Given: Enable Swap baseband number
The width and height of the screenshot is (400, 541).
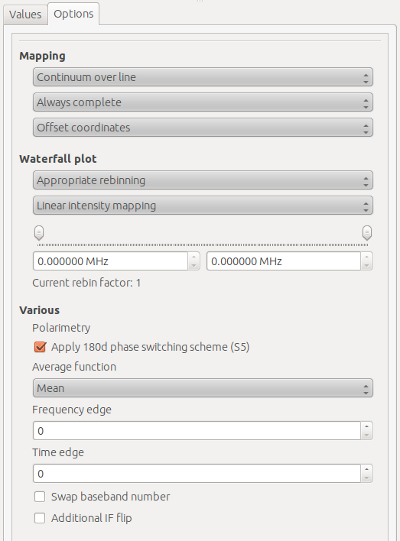Looking at the screenshot, I should (x=39, y=497).
